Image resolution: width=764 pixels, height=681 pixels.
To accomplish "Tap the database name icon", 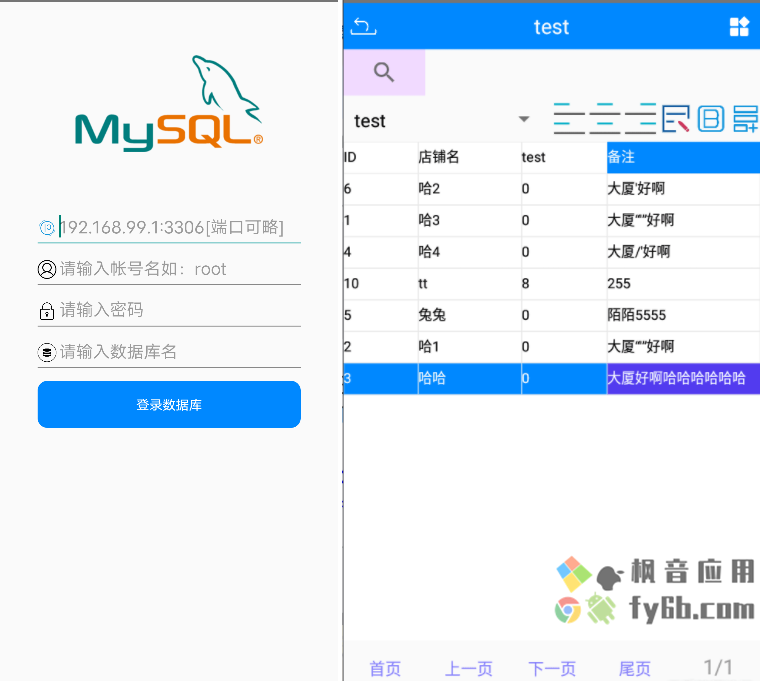I will 47,352.
